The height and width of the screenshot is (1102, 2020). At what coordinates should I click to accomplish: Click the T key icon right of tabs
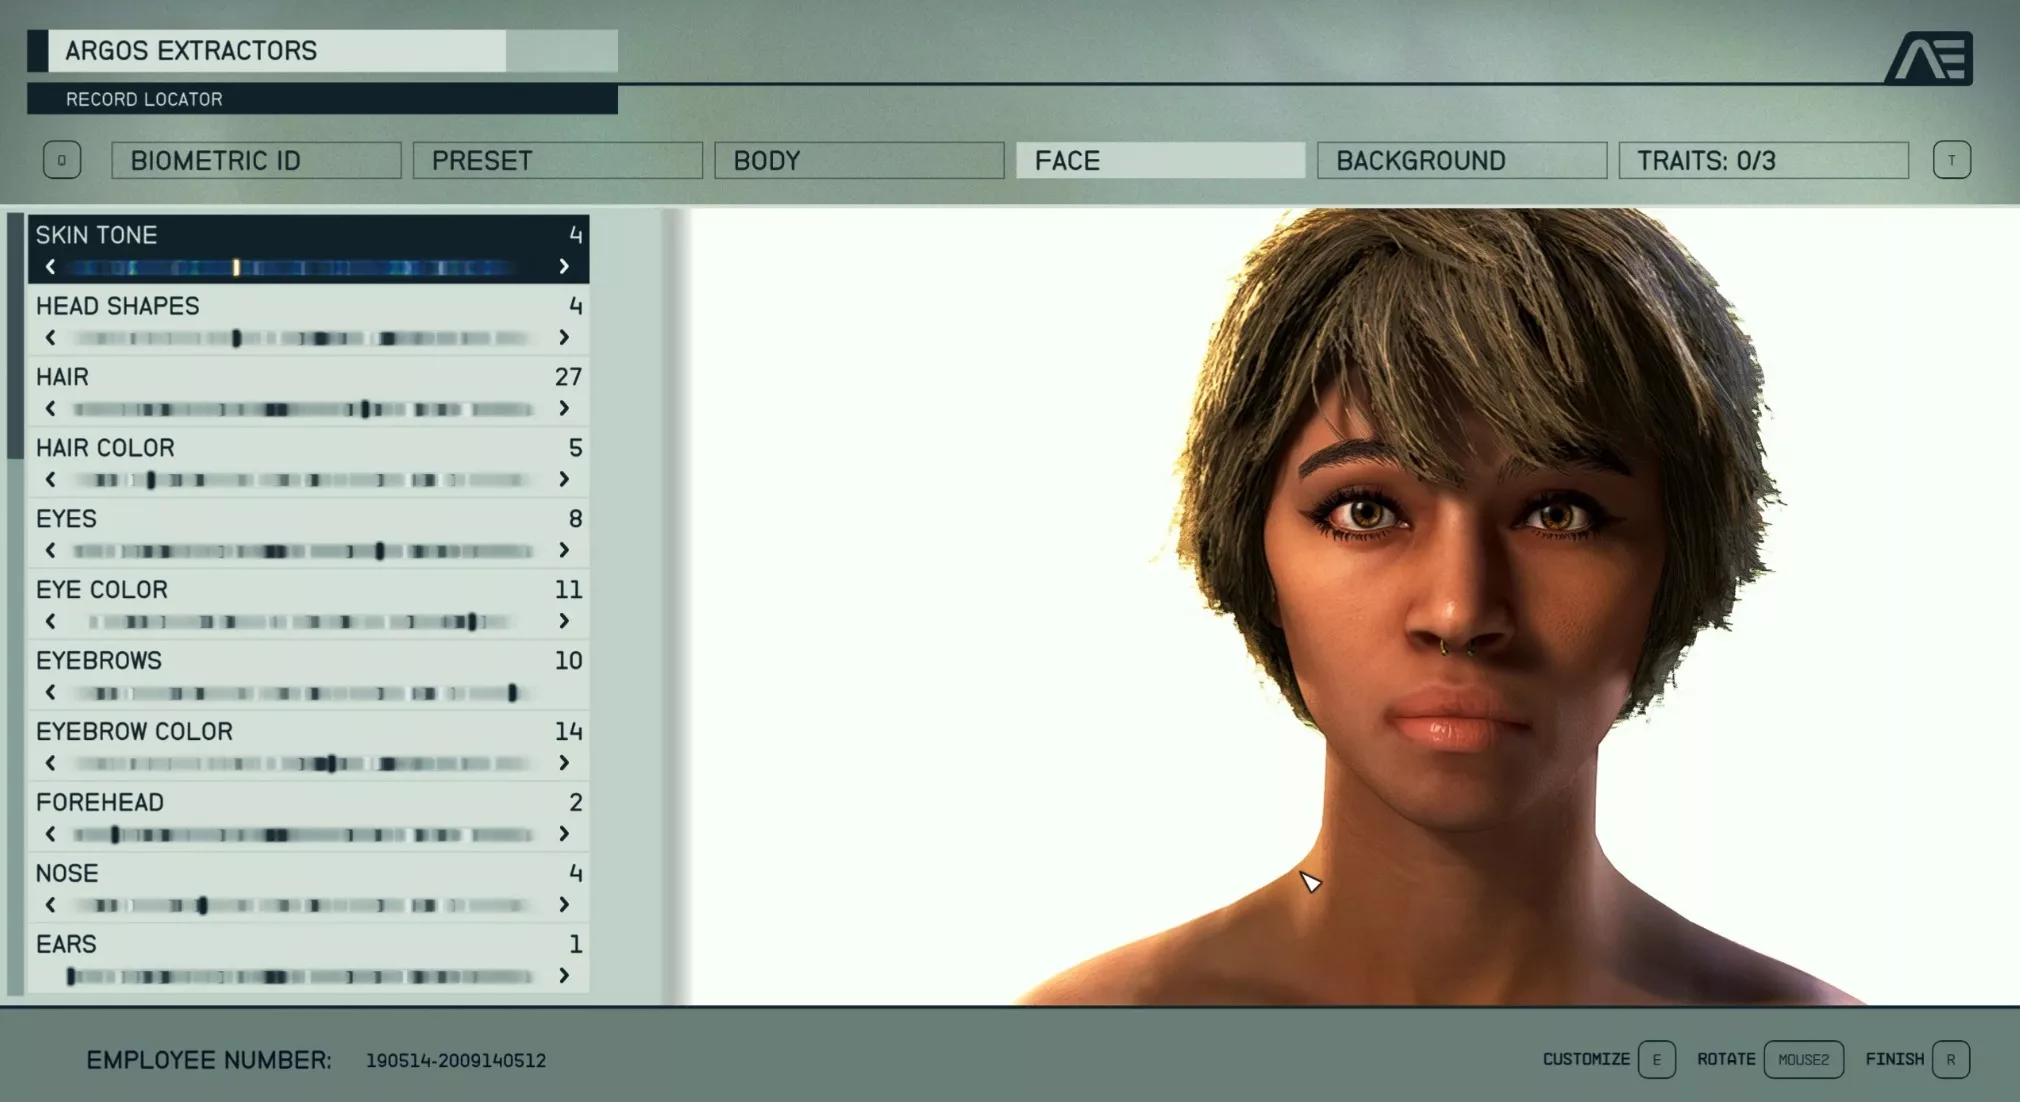pos(1951,160)
